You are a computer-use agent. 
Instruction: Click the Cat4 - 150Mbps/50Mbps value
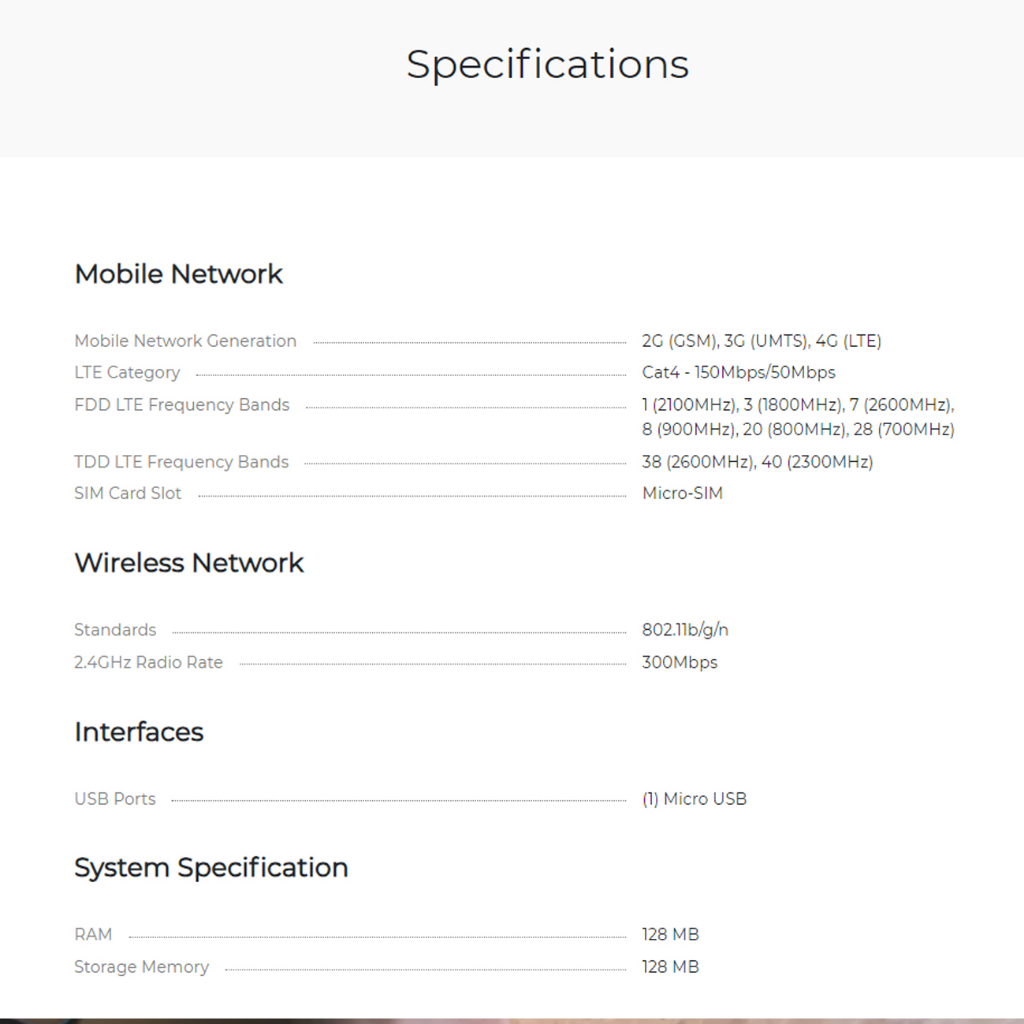pos(738,373)
